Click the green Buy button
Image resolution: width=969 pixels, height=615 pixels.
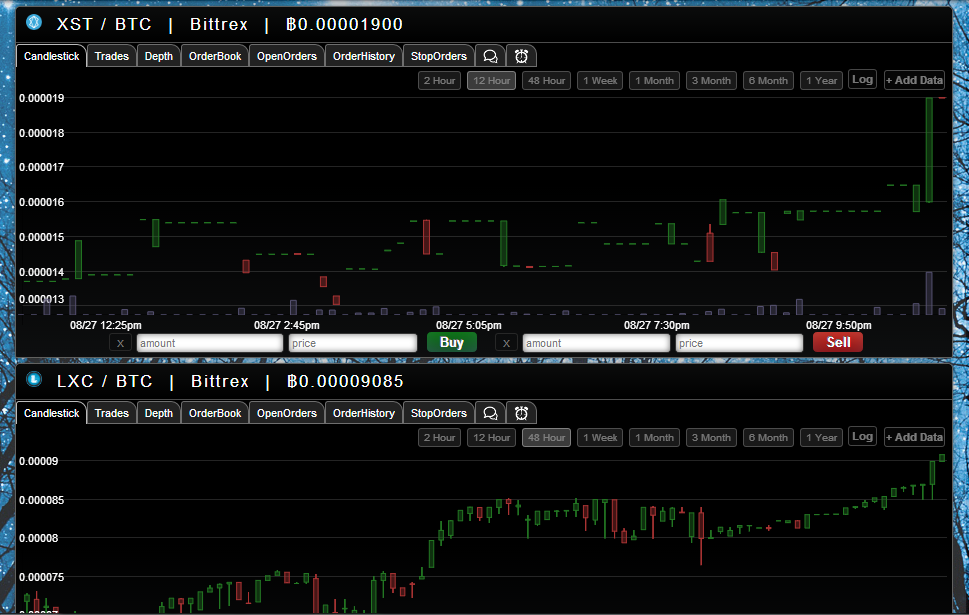coord(452,342)
